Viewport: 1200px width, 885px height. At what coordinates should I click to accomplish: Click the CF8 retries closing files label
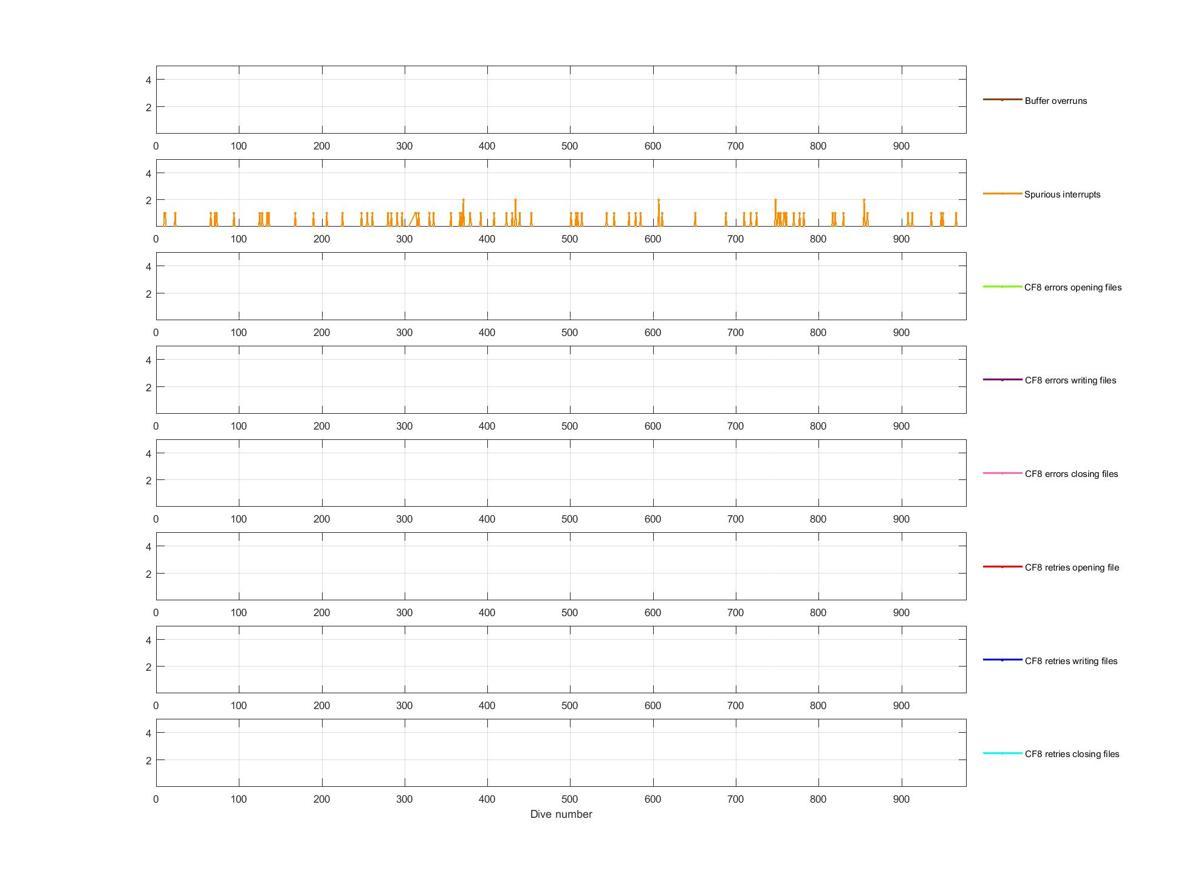click(1072, 754)
